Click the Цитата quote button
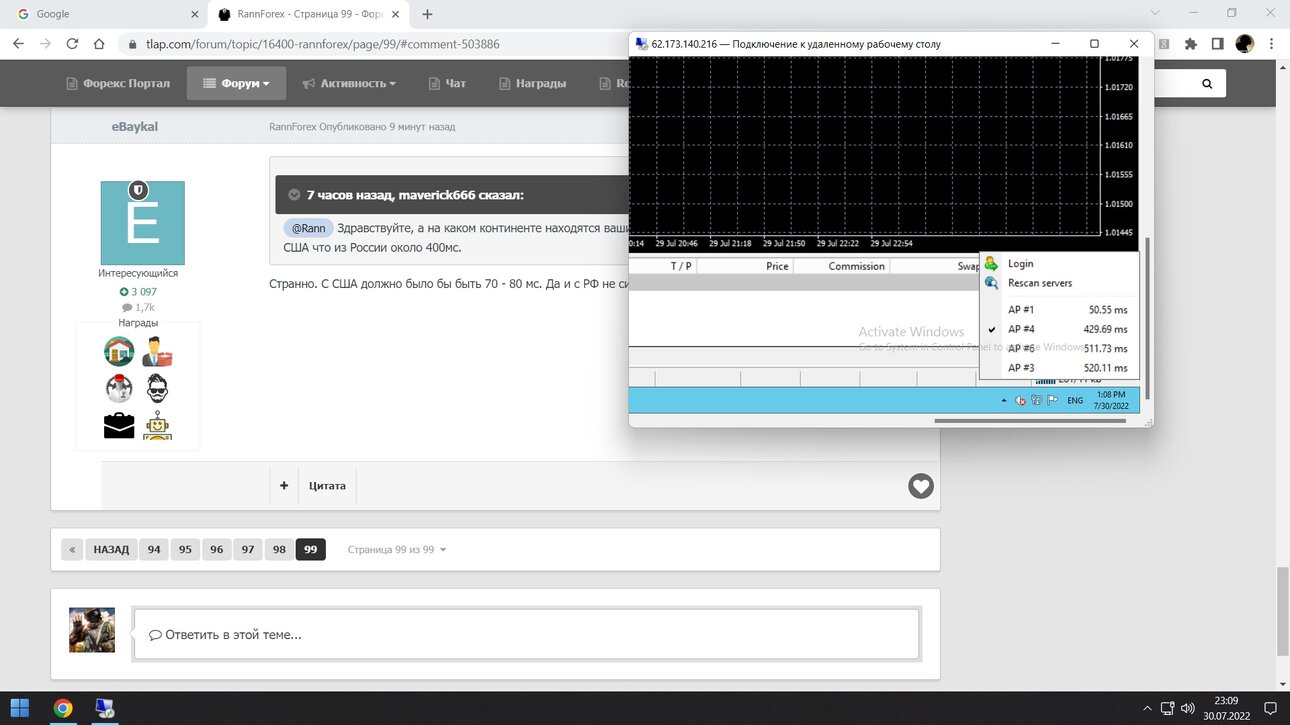 pos(327,486)
